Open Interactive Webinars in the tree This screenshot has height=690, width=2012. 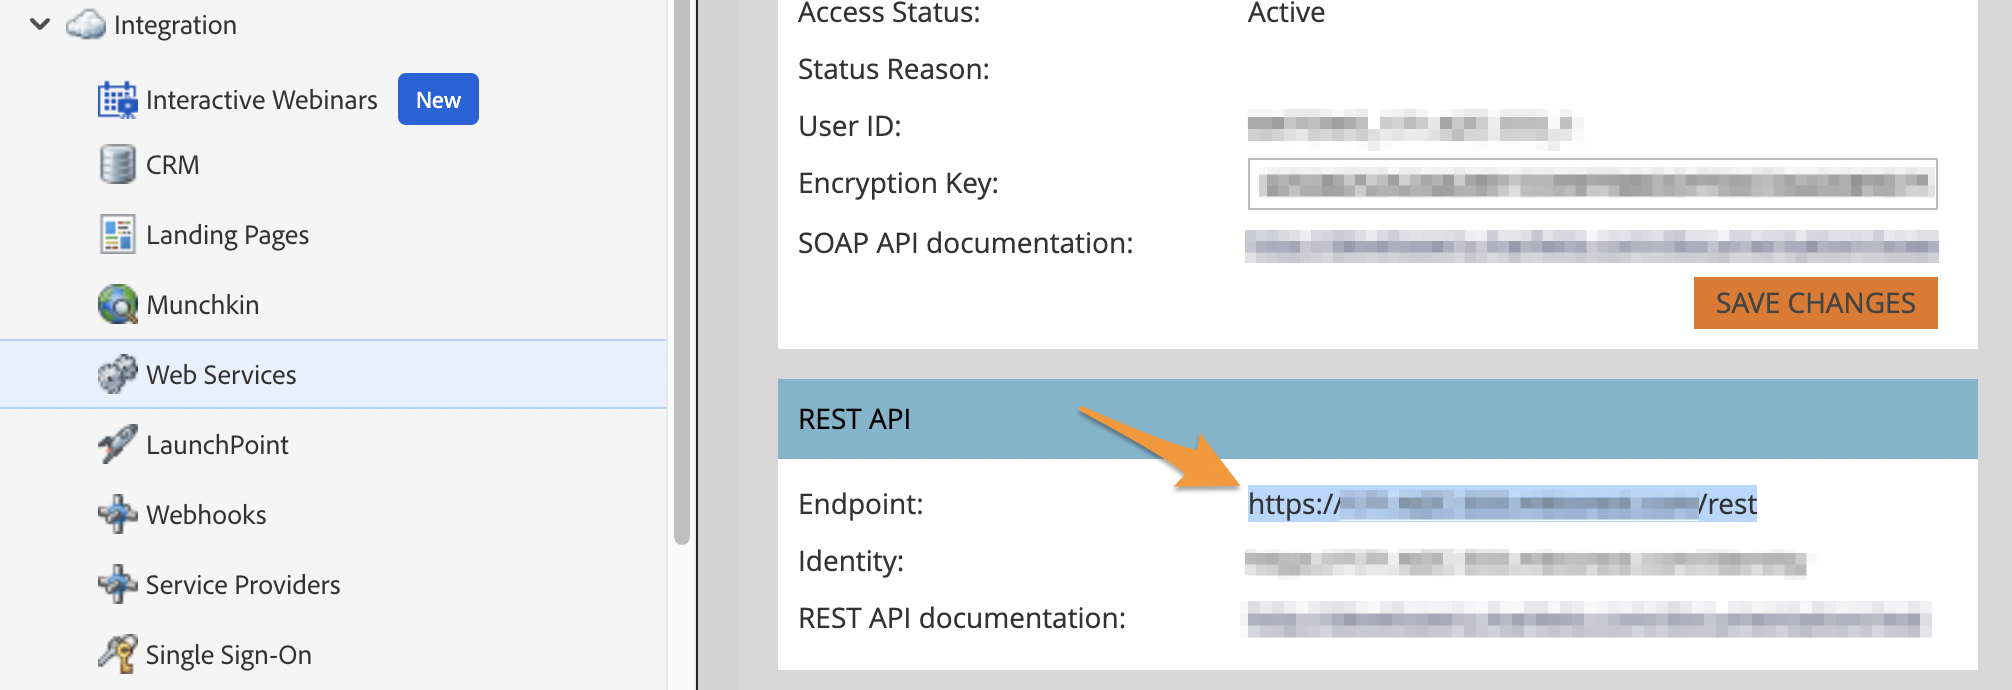[x=262, y=100]
